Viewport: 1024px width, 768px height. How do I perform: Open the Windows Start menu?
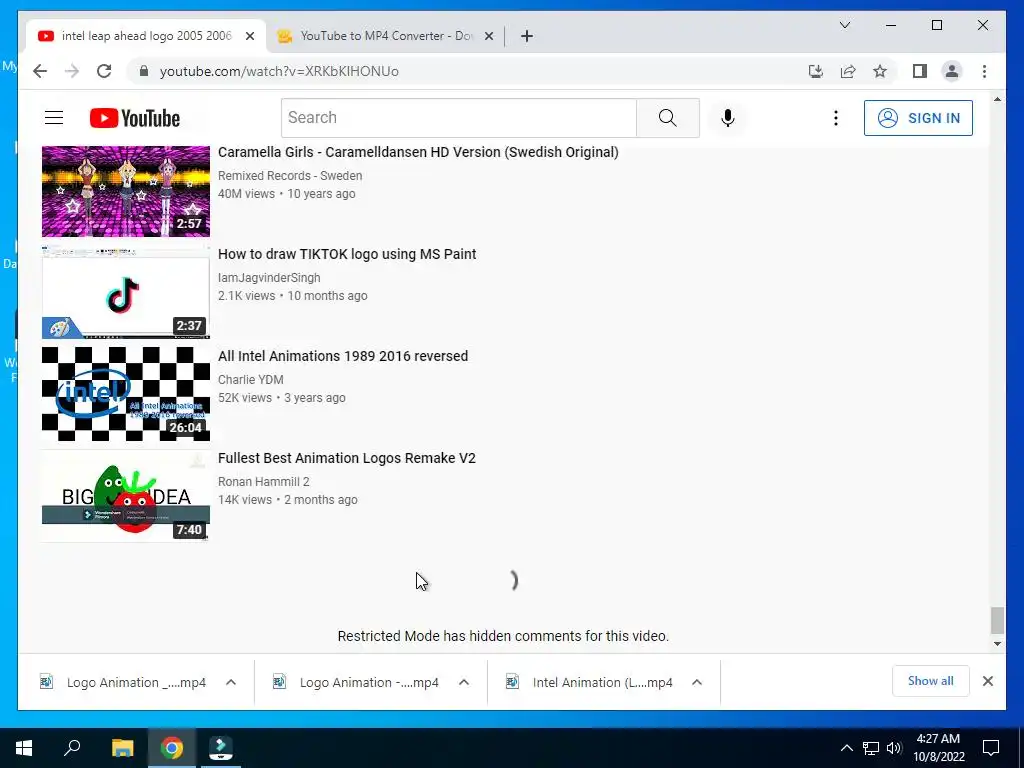point(24,748)
